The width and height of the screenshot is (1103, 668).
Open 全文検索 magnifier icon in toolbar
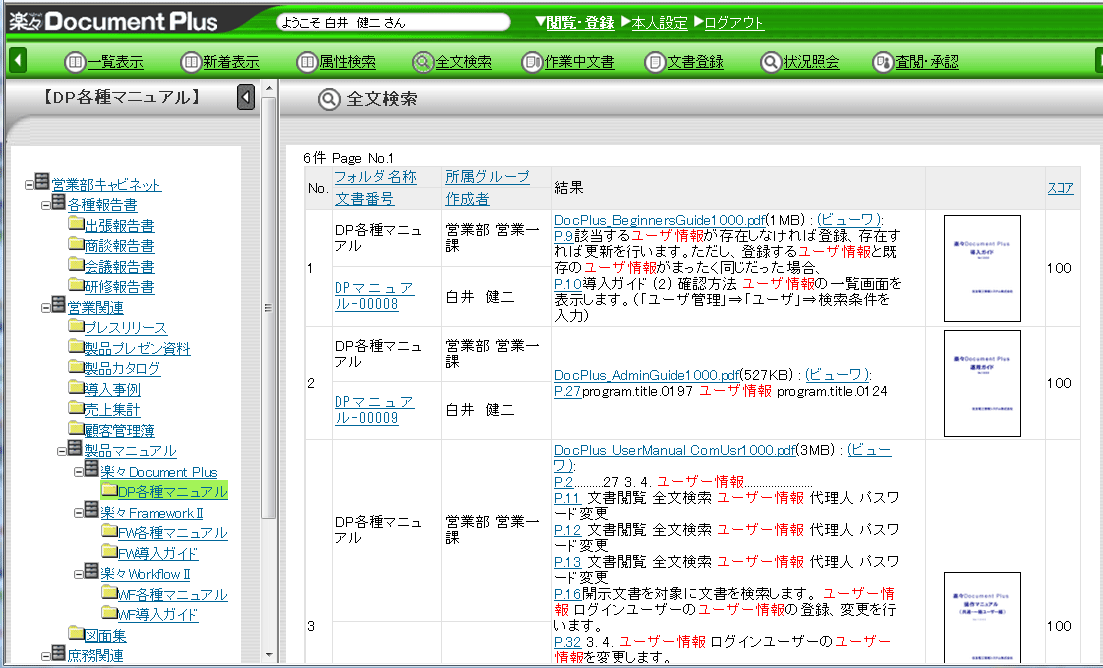click(423, 62)
